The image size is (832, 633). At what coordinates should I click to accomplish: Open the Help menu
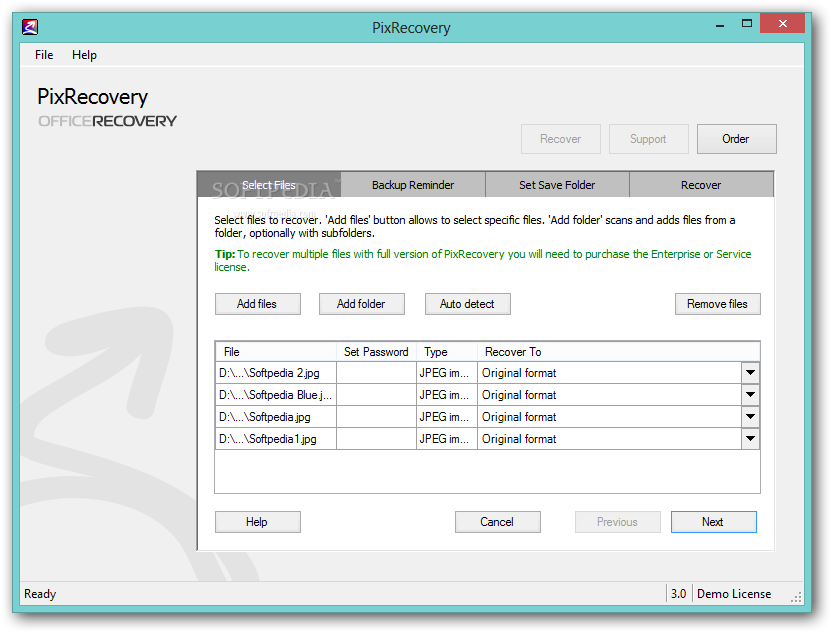click(84, 55)
